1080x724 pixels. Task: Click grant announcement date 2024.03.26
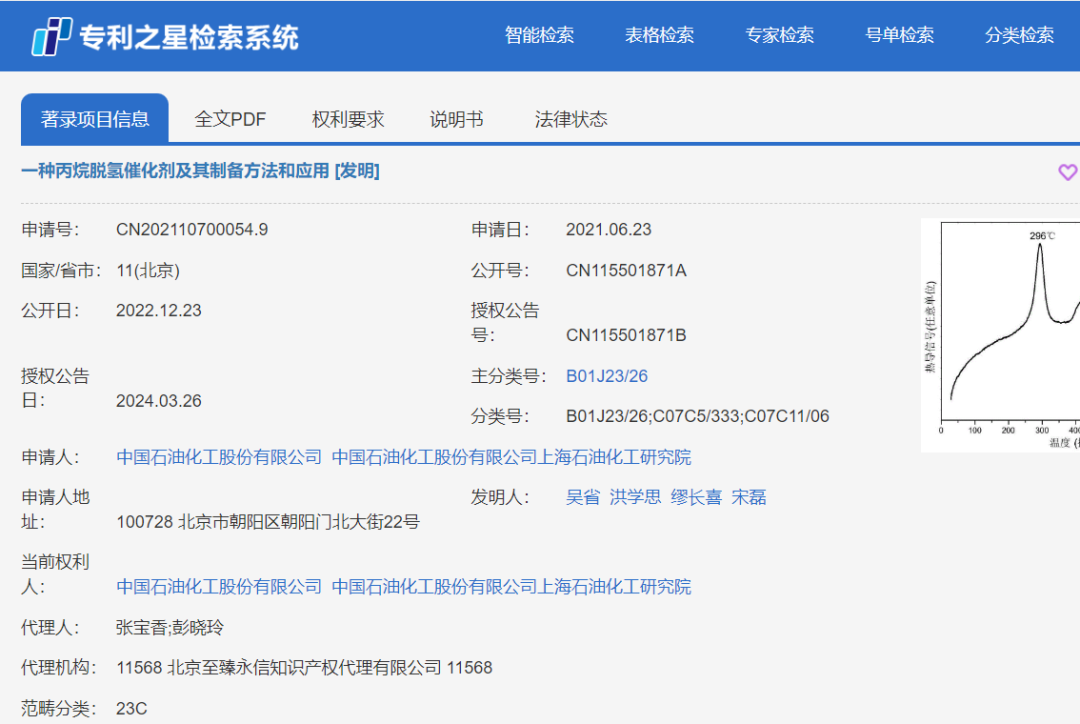tap(158, 401)
